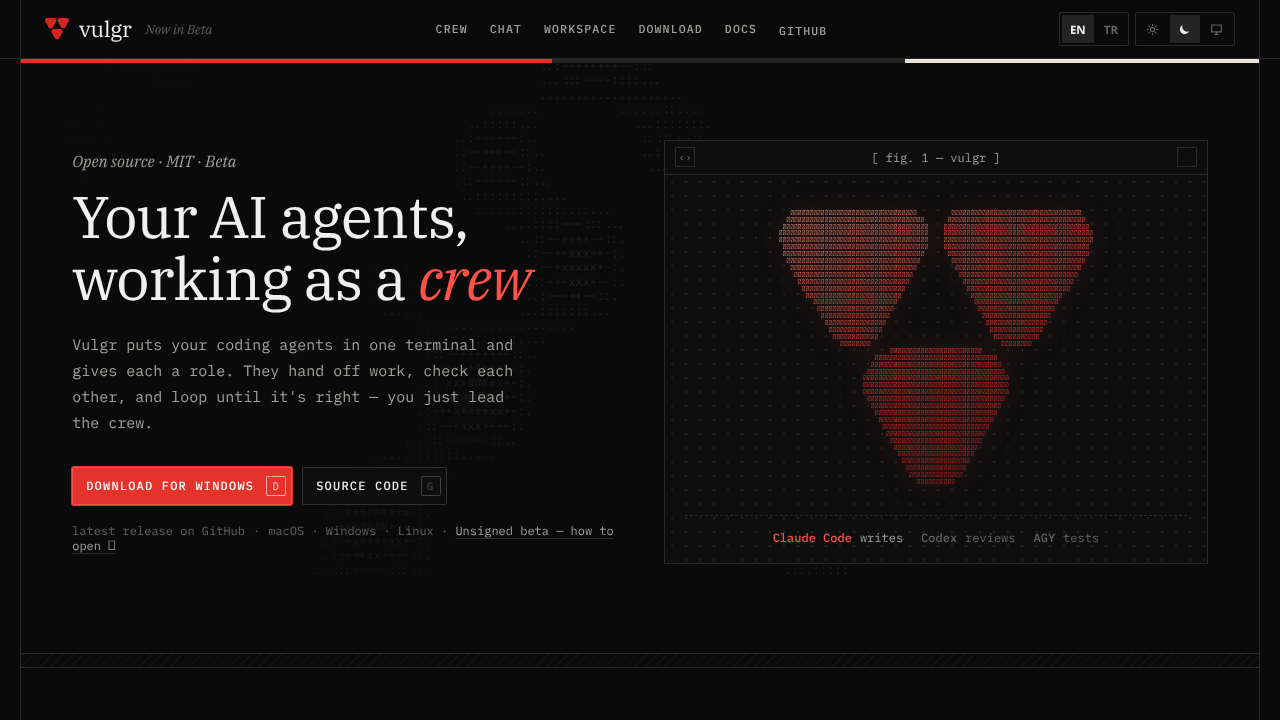
Task: Switch to light theme sun icon
Action: (x=1152, y=29)
